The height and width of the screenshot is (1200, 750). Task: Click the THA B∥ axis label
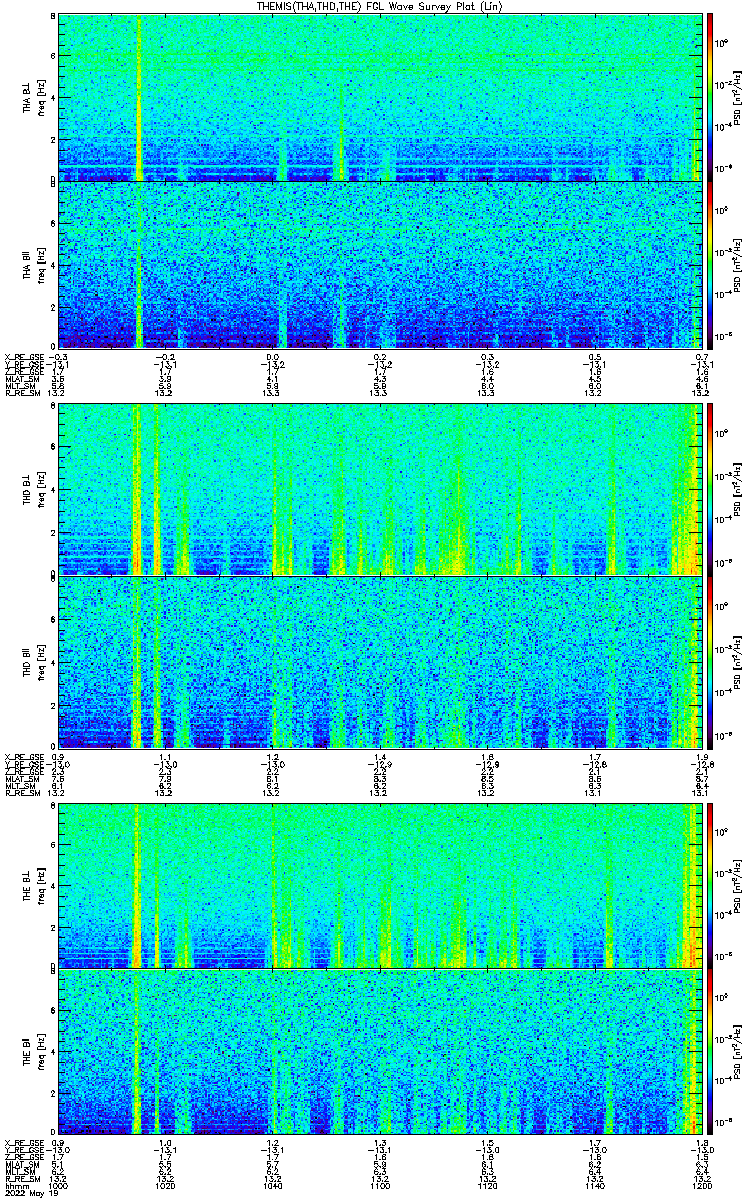pos(27,265)
